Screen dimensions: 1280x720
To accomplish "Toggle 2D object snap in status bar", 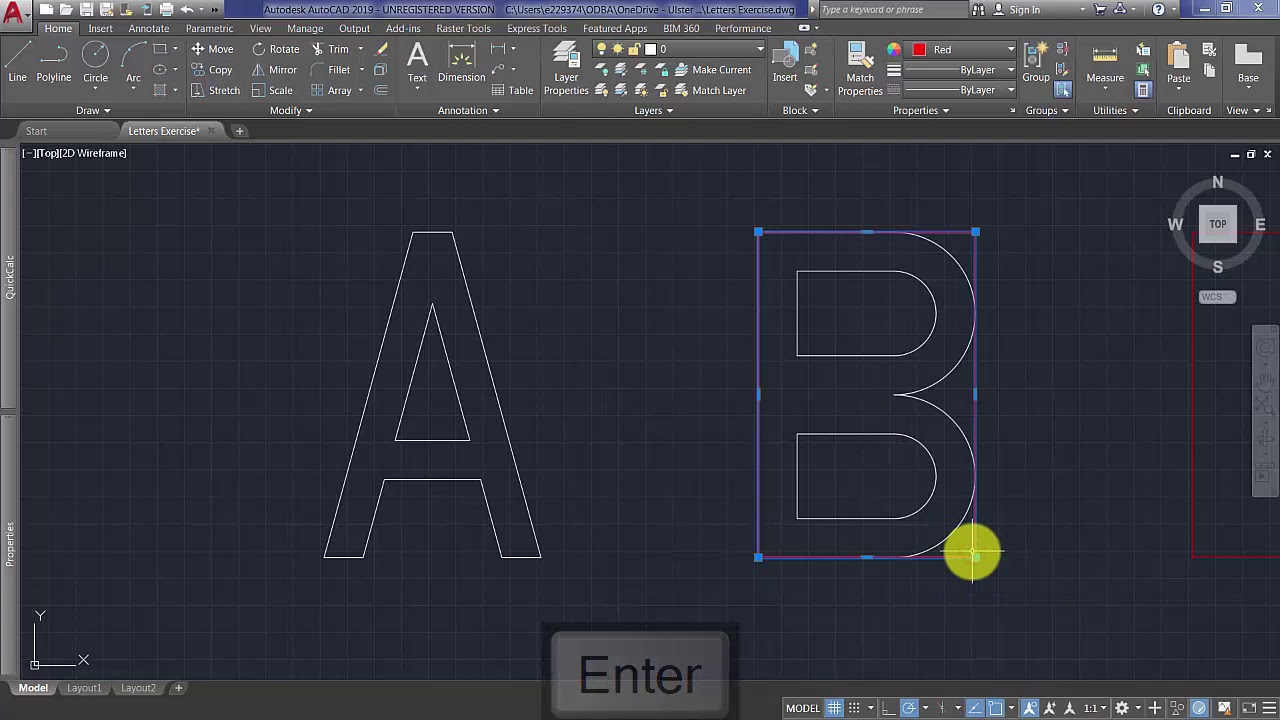I will (x=995, y=708).
